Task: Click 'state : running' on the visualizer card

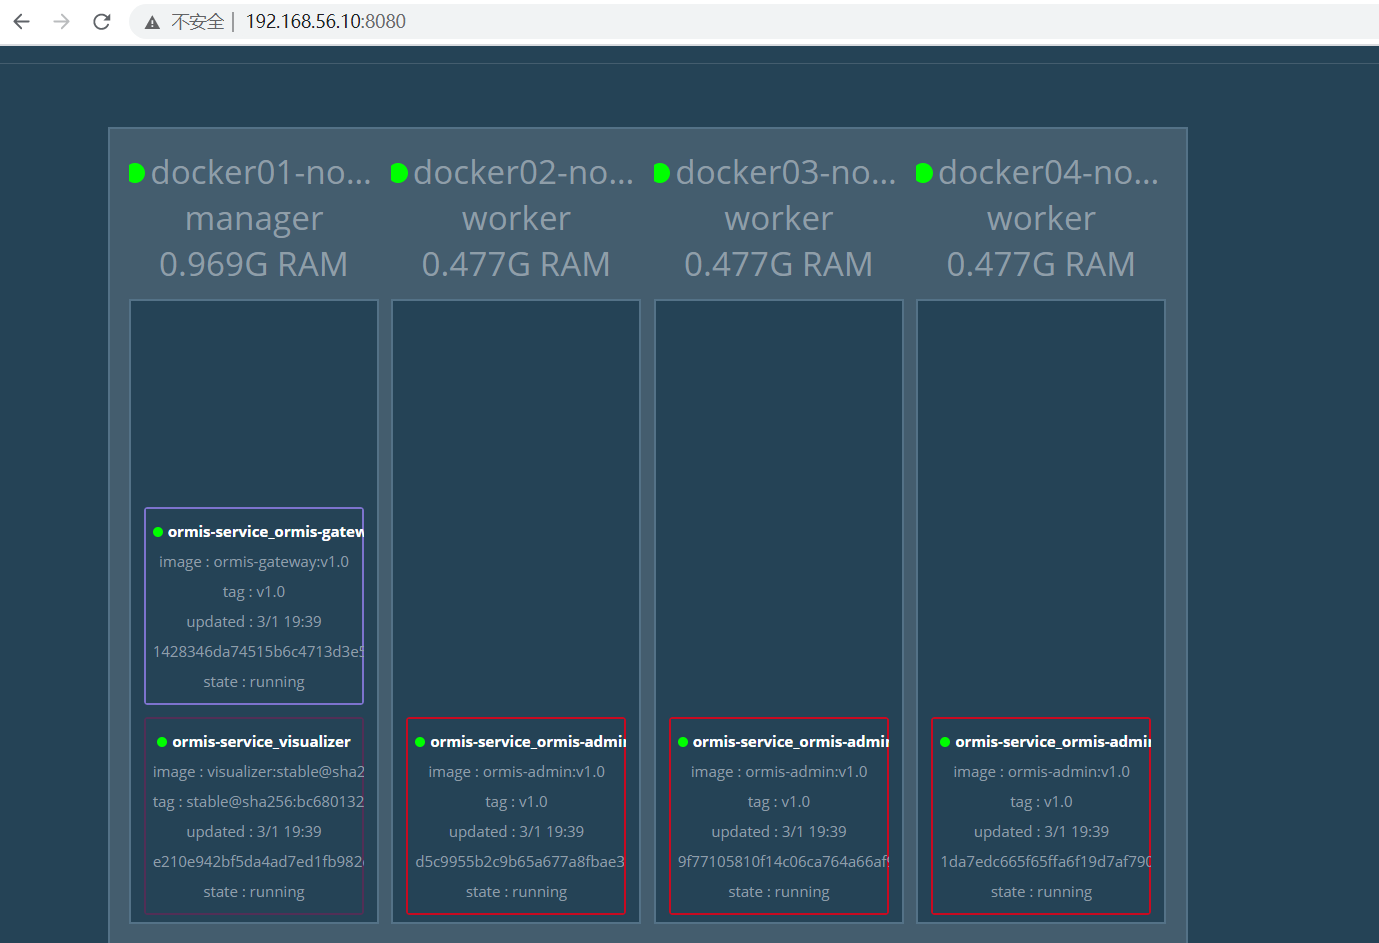Action: pos(253,891)
